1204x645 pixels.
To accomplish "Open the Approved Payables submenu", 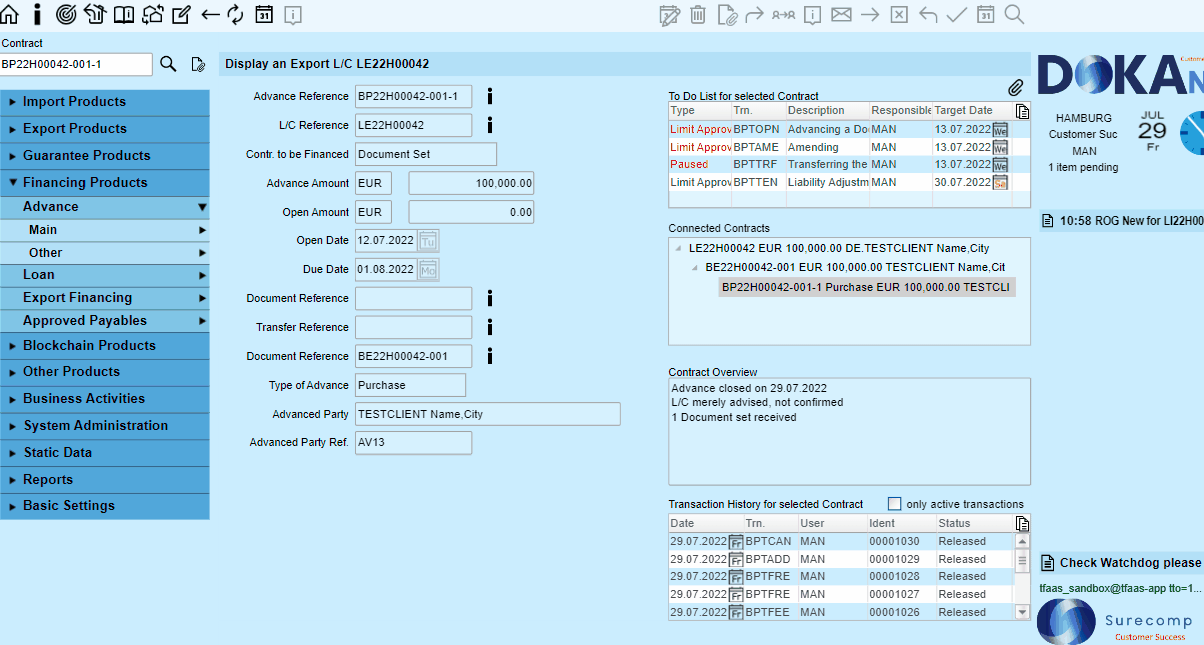I will (105, 321).
